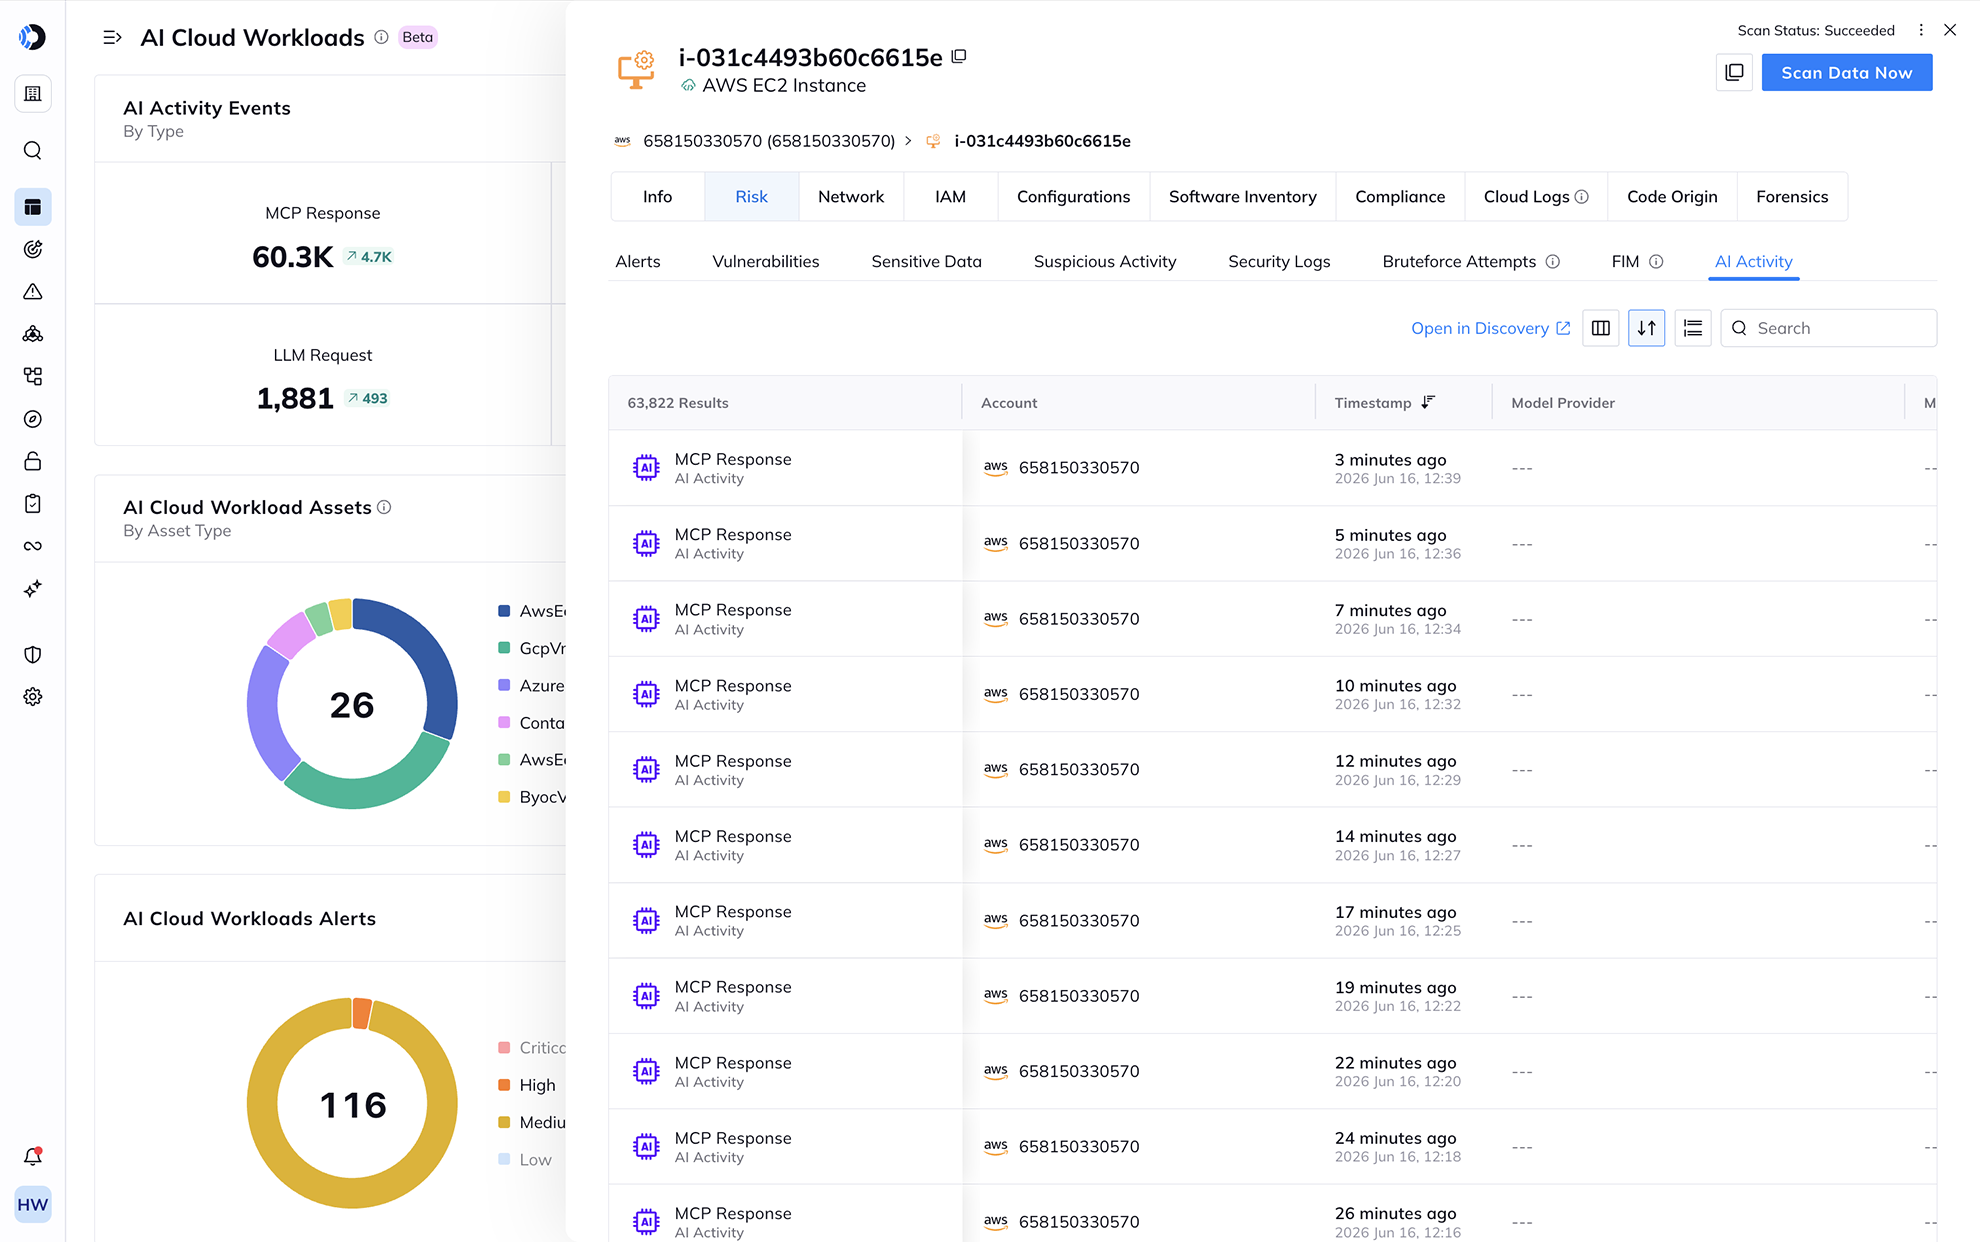Switch to the Alerts sub-tab

tap(638, 262)
